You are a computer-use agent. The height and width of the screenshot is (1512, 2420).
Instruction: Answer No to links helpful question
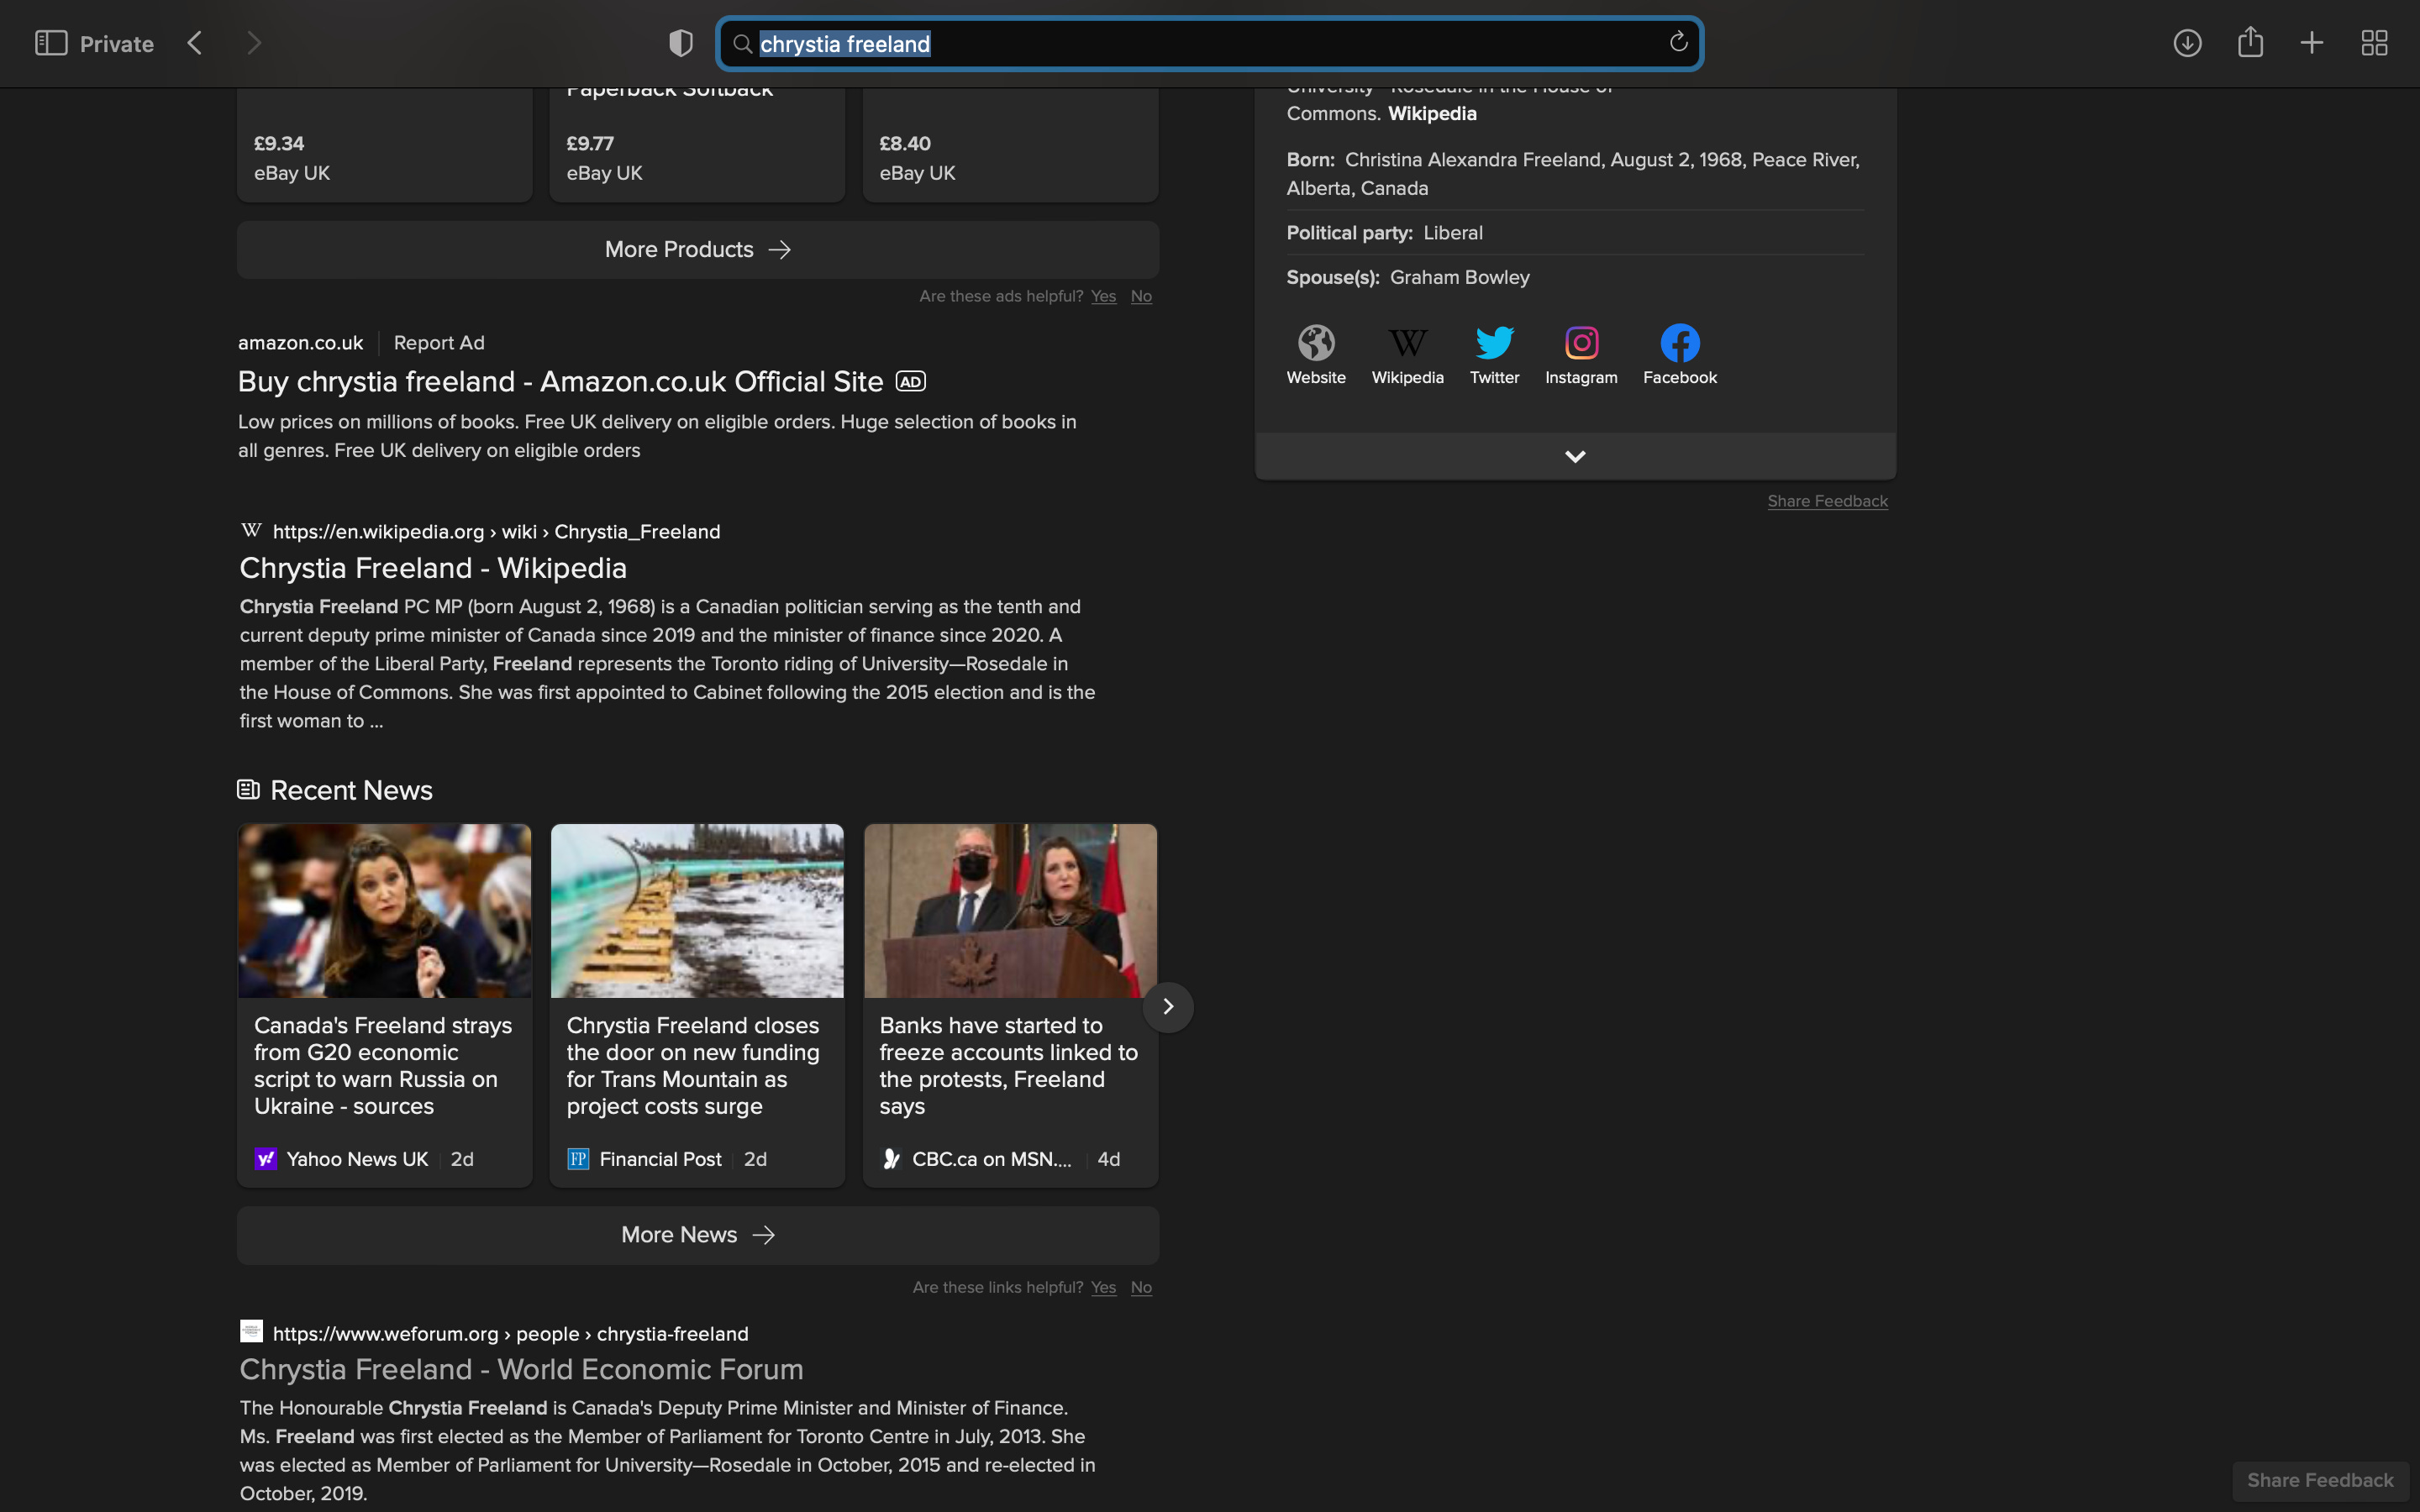pyautogui.click(x=1141, y=1288)
